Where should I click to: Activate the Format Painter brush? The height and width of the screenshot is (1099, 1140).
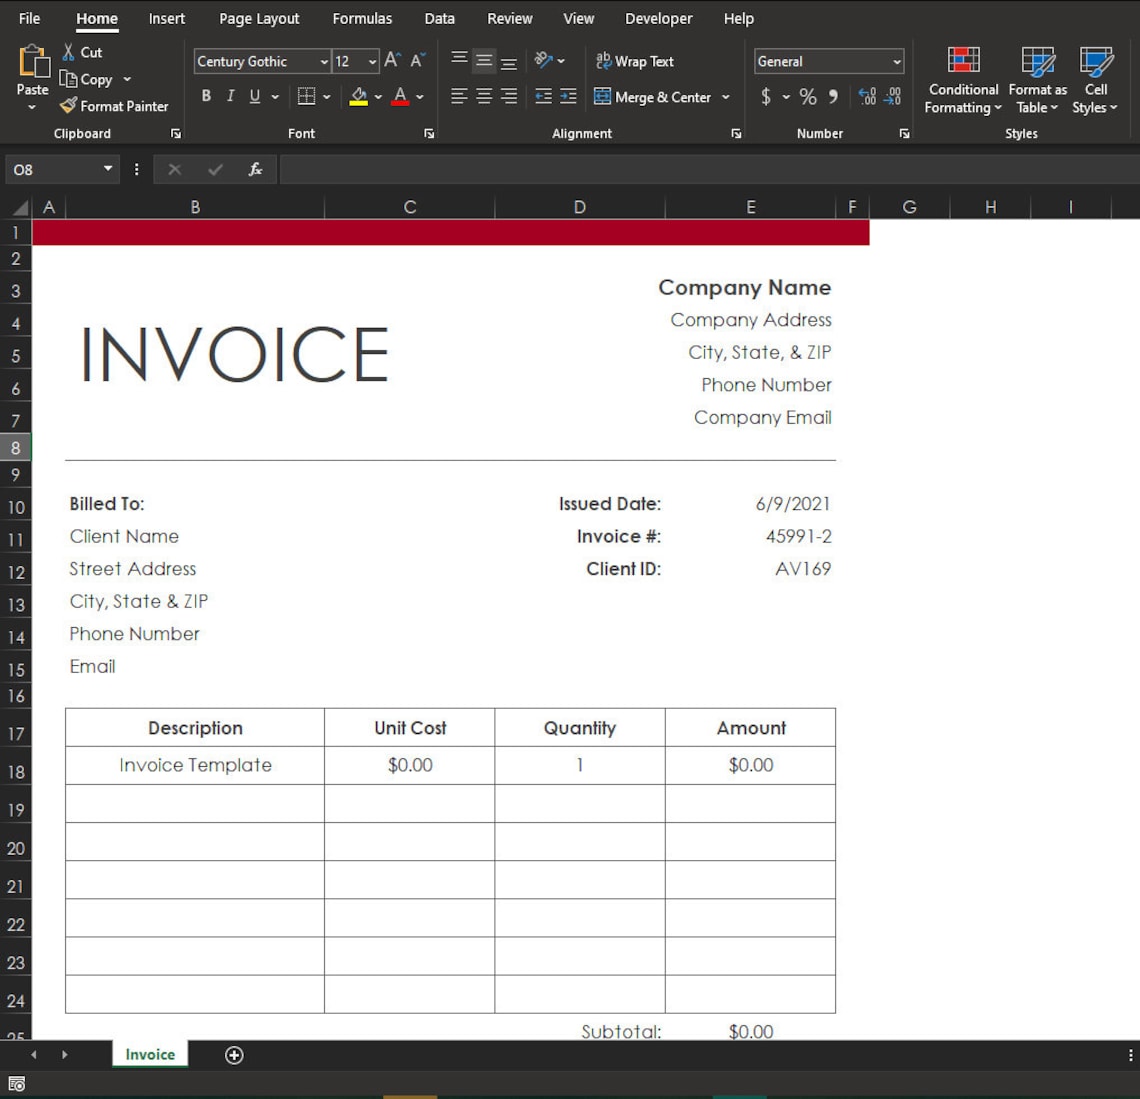click(x=68, y=105)
